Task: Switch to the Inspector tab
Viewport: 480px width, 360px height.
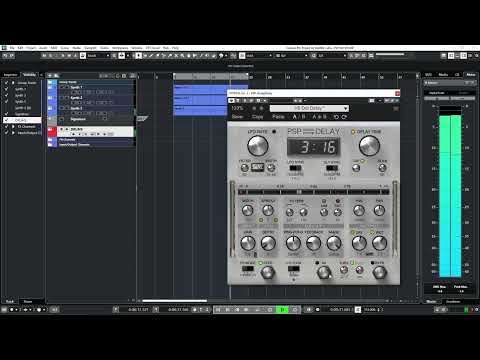Action: click(10, 75)
